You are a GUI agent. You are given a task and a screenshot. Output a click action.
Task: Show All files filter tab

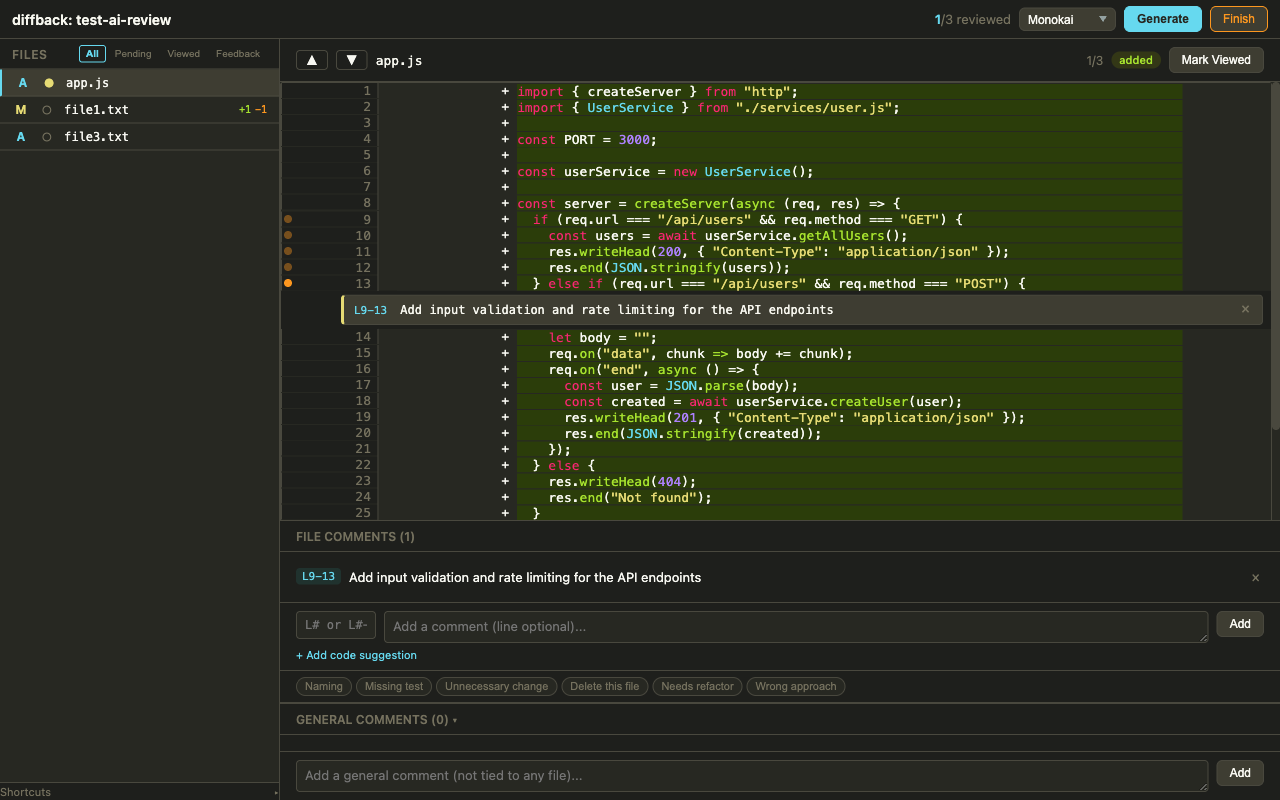point(92,54)
